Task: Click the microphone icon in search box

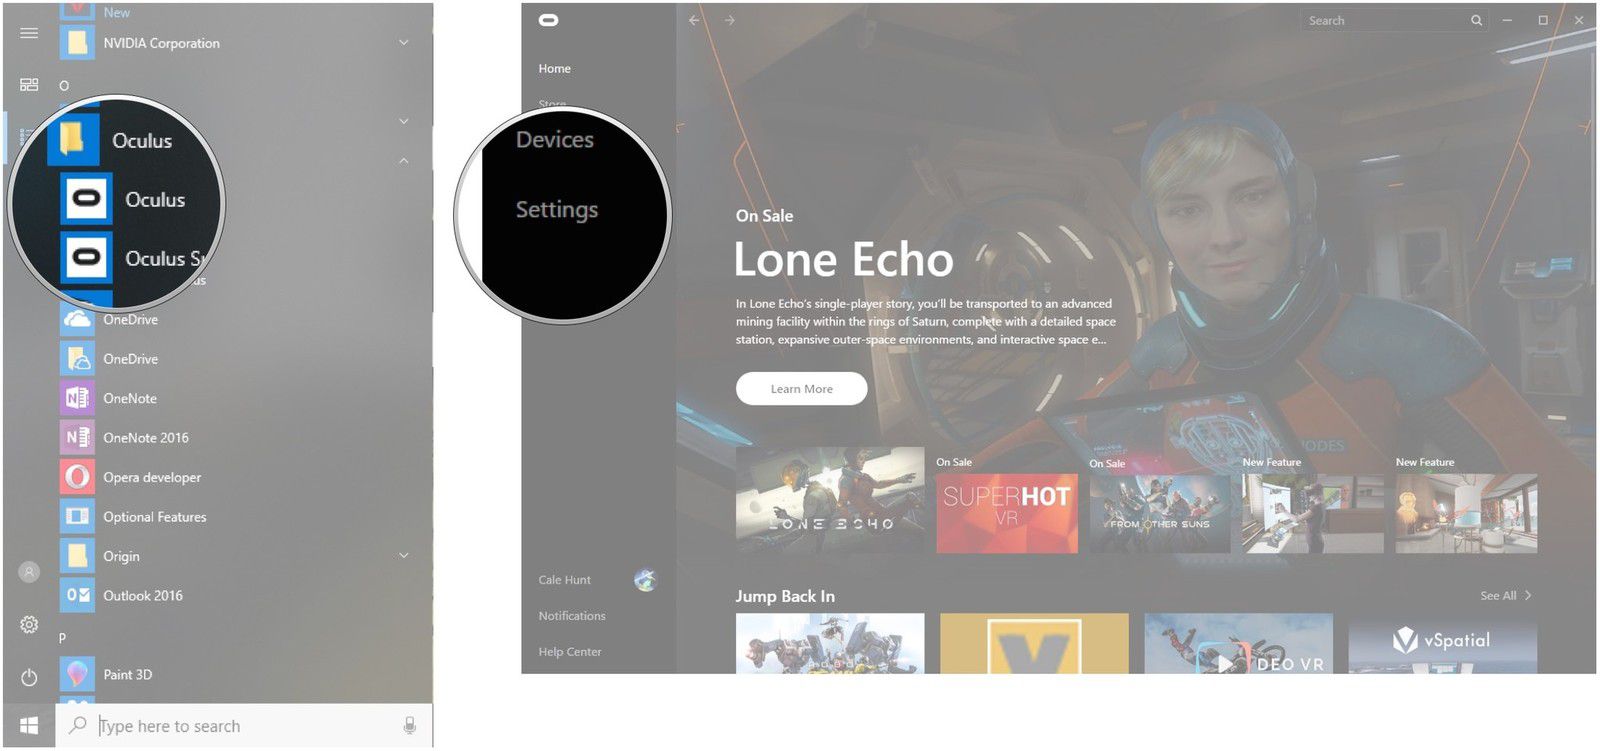Action: tap(409, 726)
